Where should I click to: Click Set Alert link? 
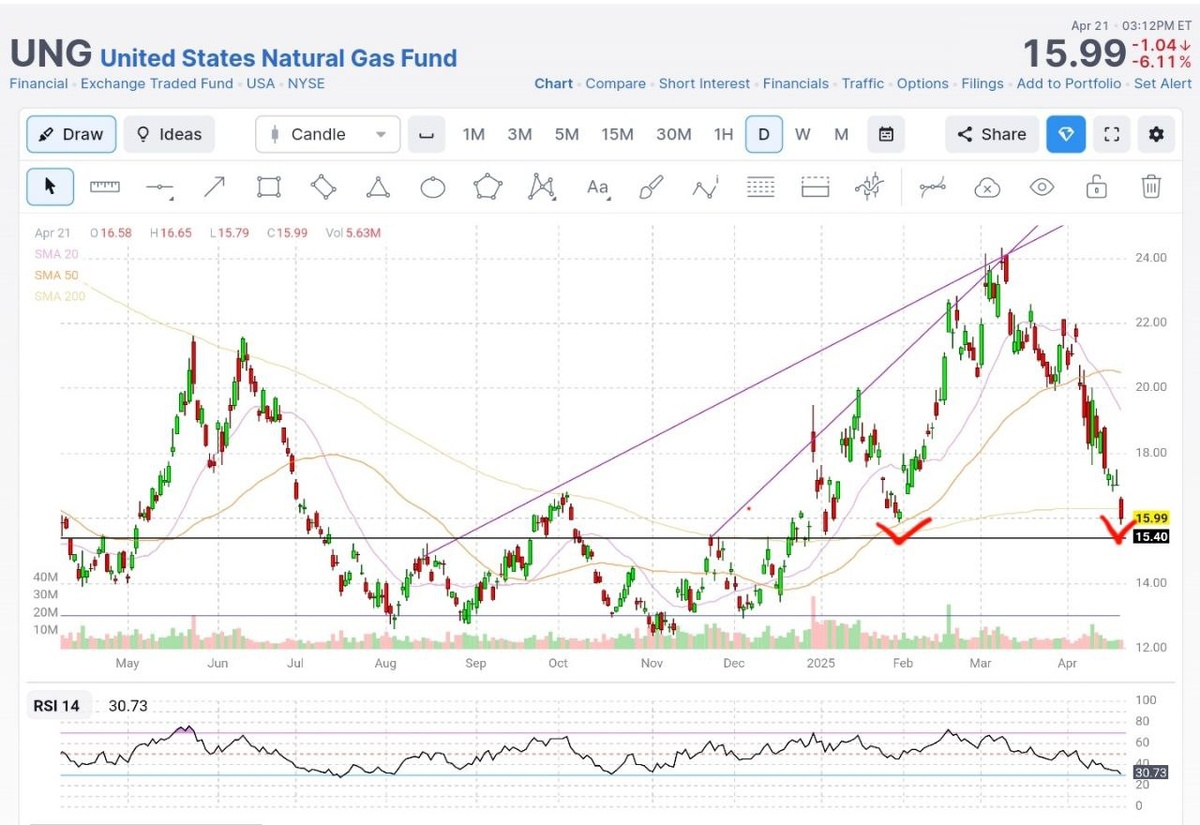[x=1163, y=84]
